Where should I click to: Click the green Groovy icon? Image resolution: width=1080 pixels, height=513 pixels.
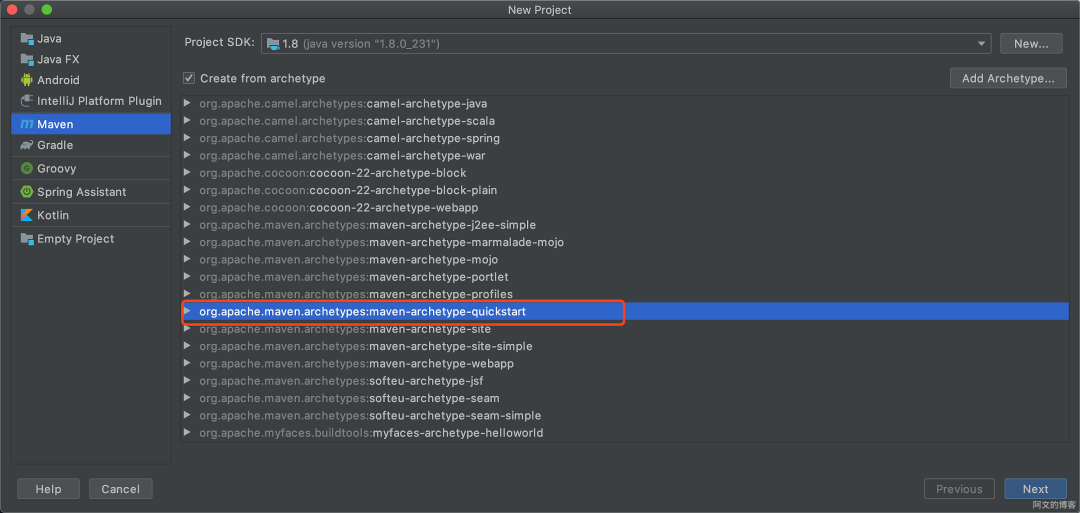point(27,169)
